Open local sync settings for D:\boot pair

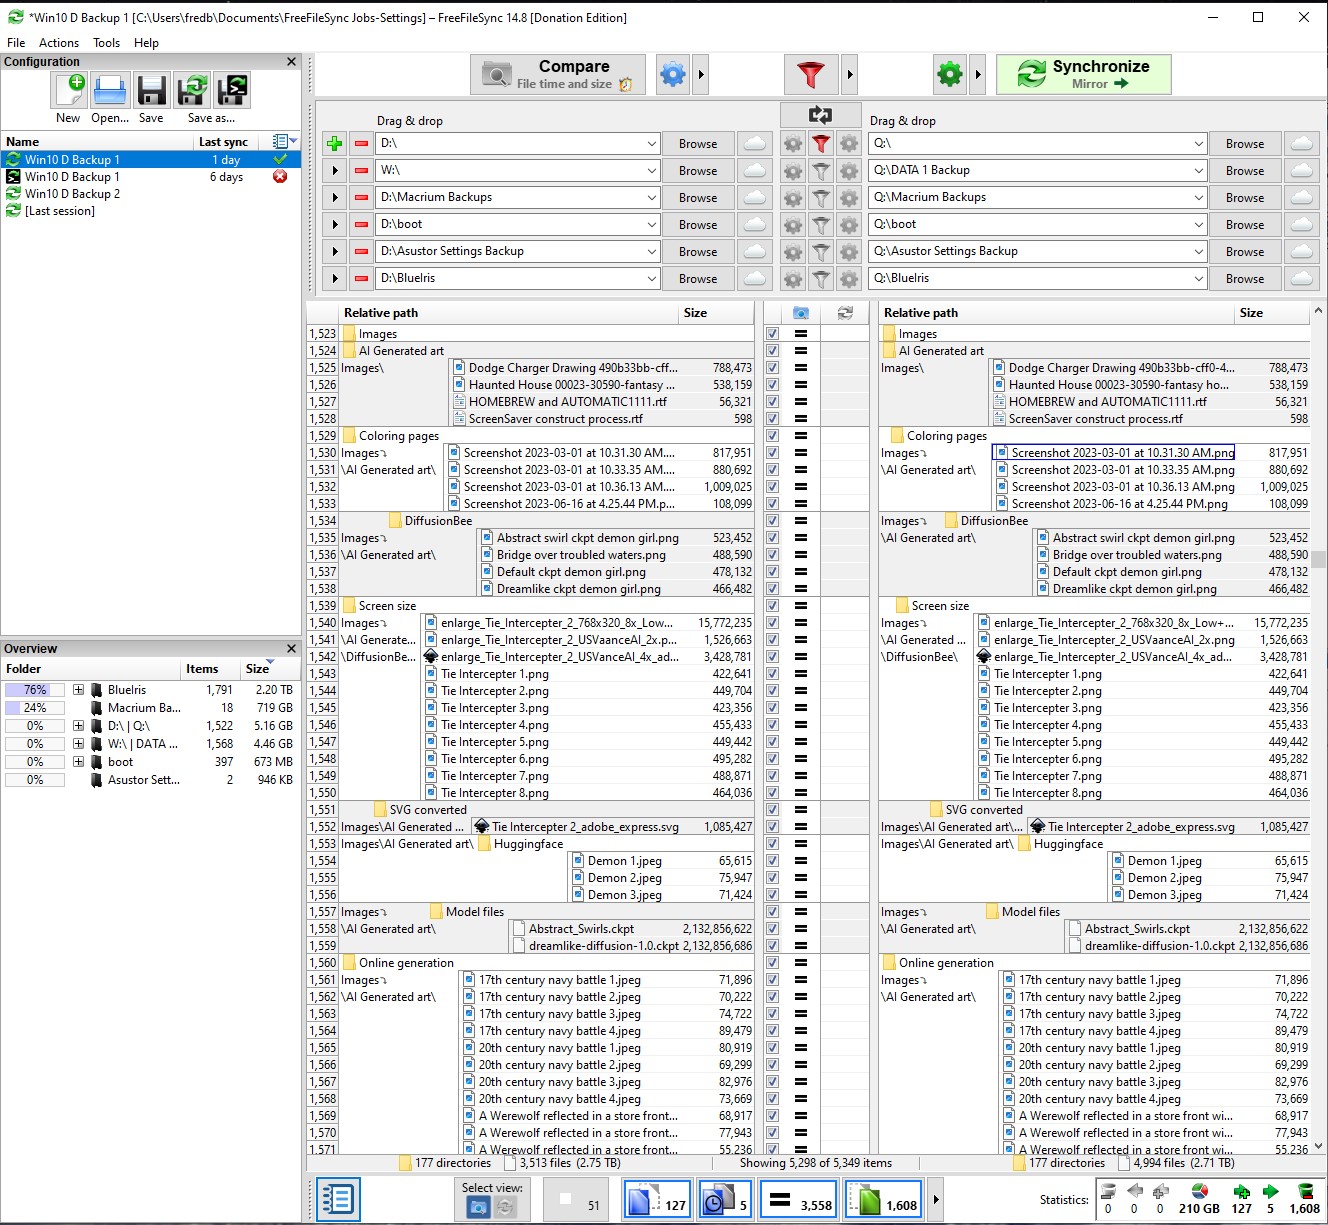[x=849, y=225]
